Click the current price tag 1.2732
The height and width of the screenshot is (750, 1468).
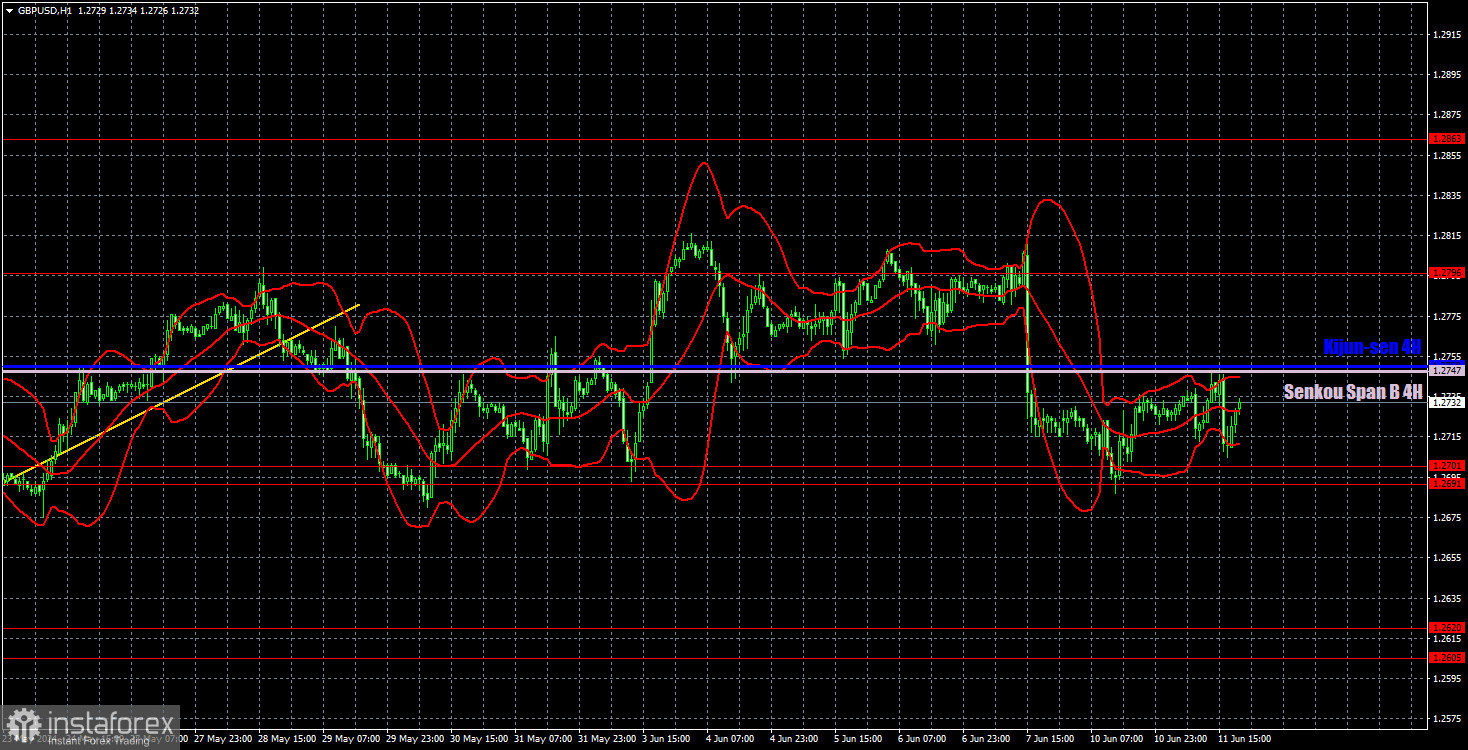pos(1447,401)
